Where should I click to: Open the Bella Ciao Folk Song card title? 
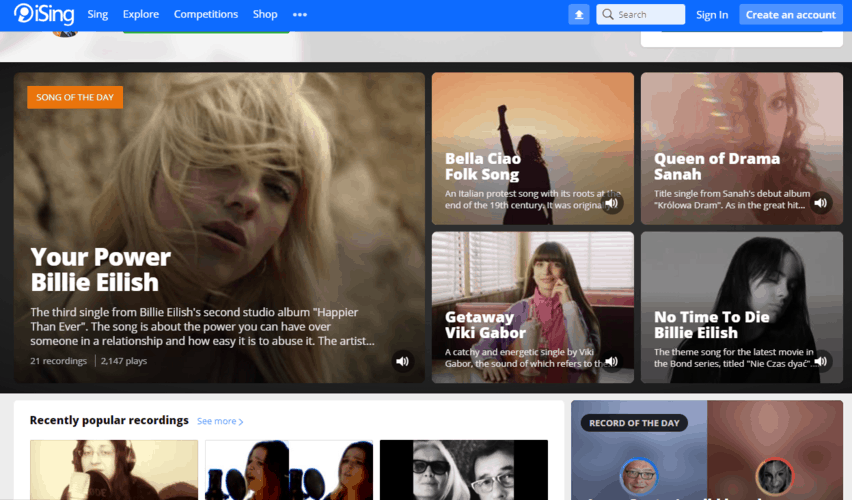[483, 166]
